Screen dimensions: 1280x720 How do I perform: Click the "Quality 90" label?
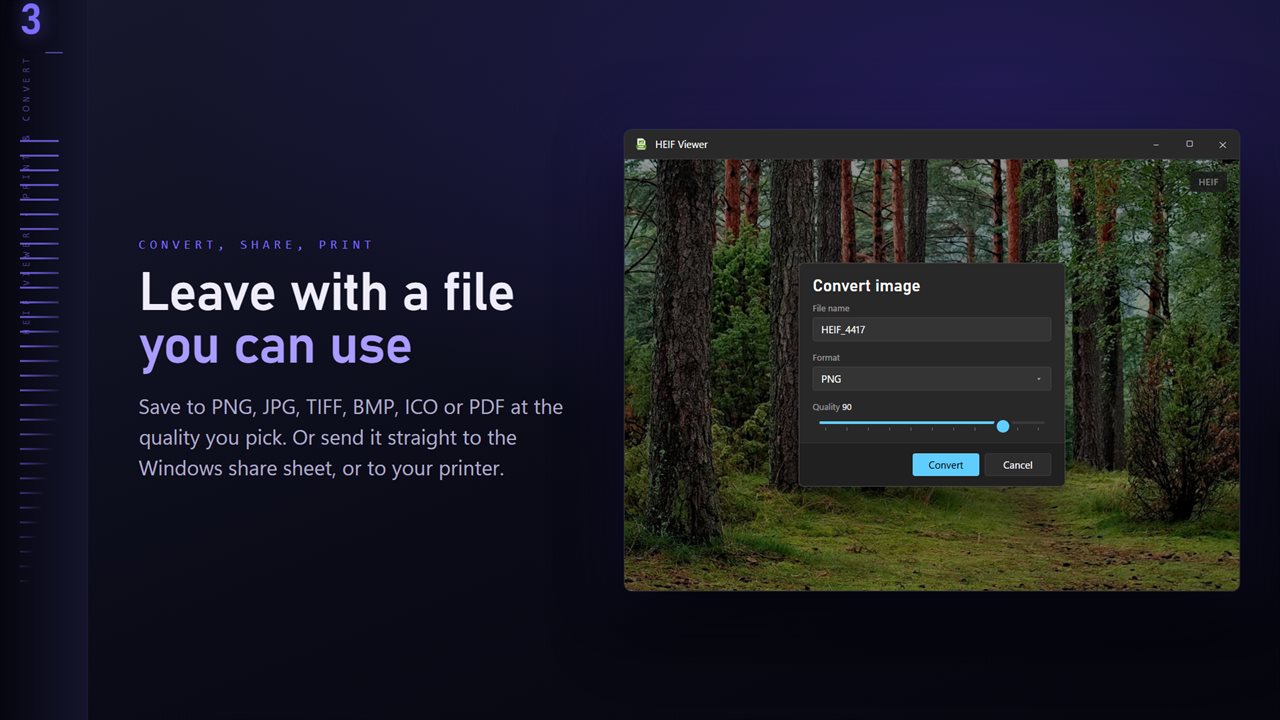tap(832, 407)
